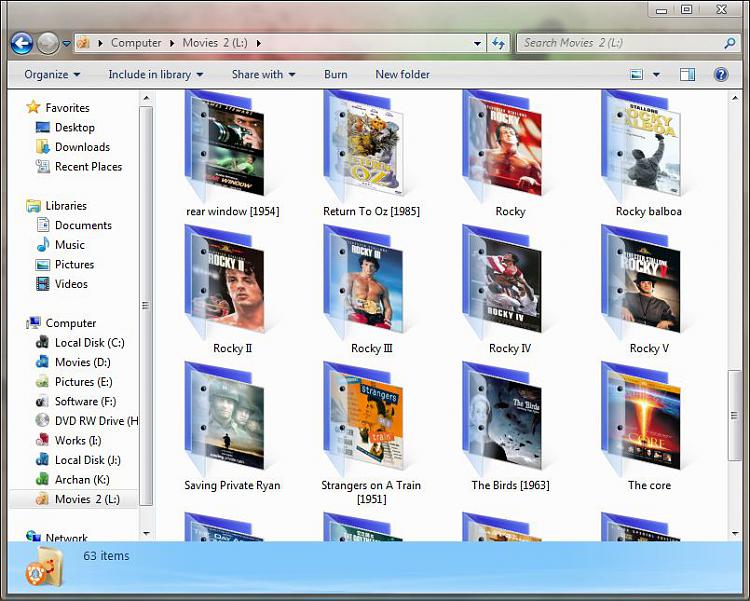This screenshot has width=750, height=601.
Task: Create a New folder
Action: pos(403,74)
